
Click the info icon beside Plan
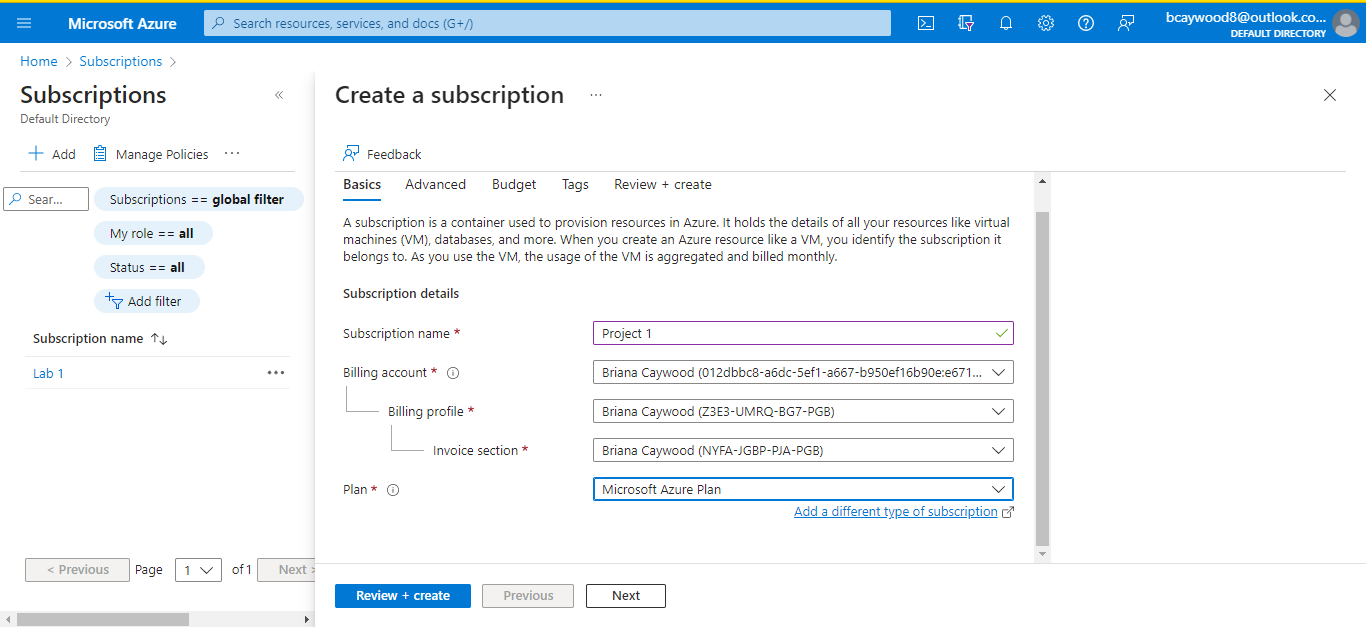click(x=393, y=489)
